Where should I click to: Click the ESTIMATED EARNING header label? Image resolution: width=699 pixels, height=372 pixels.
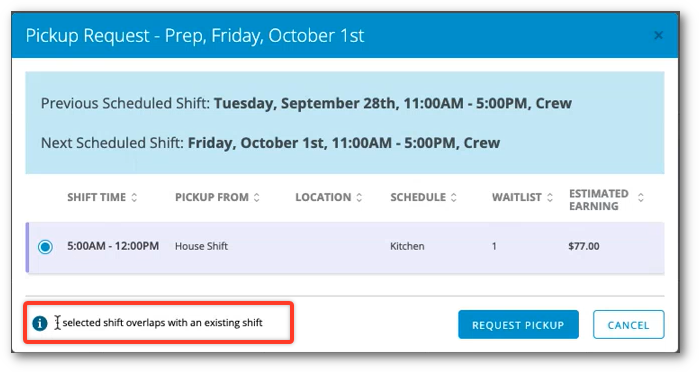point(599,200)
